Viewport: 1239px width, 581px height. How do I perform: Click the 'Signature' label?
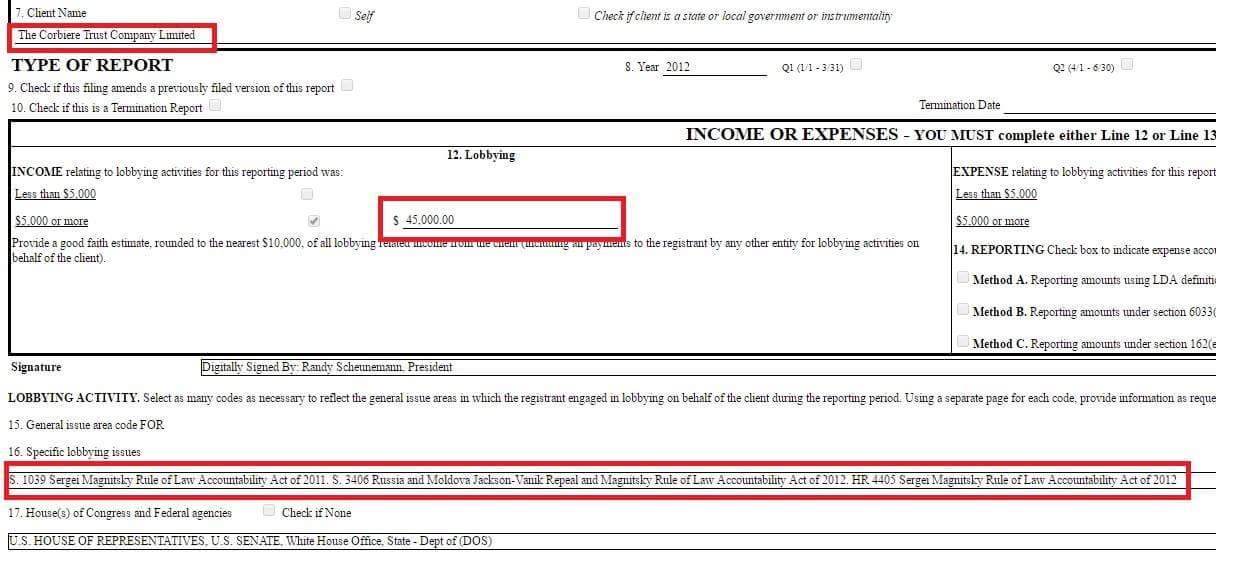[35, 367]
